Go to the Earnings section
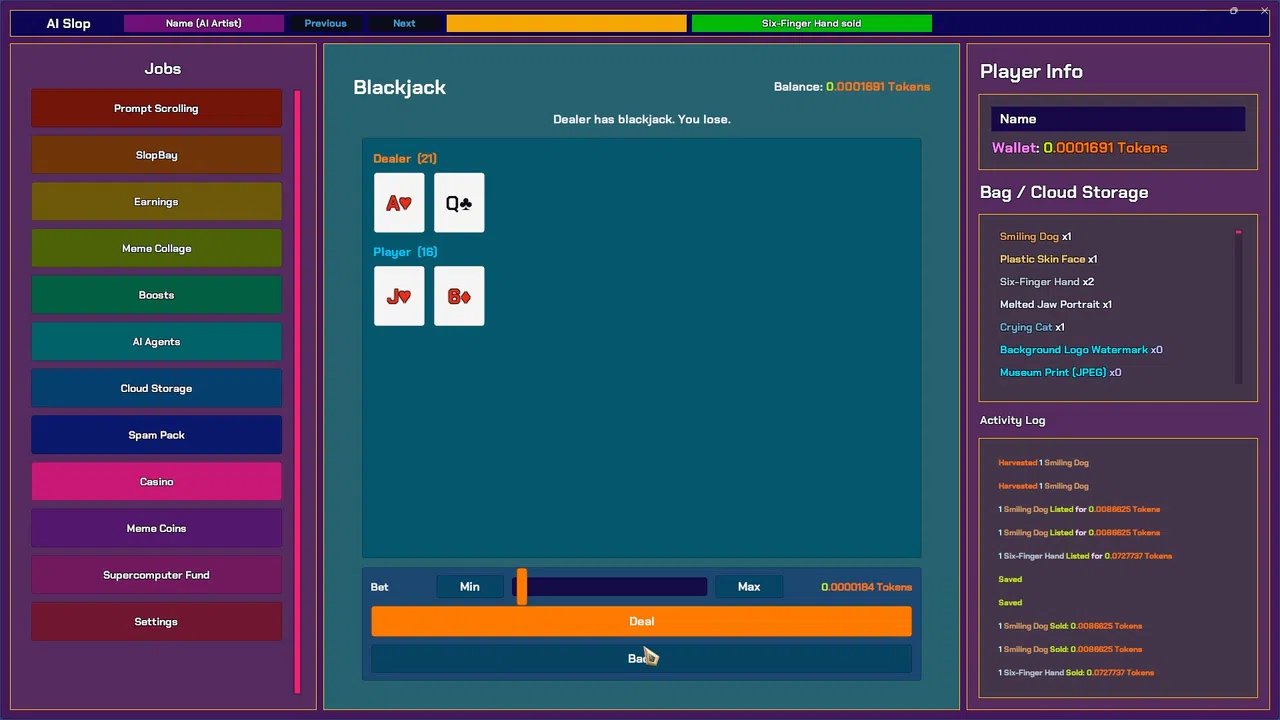Viewport: 1280px width, 720px height. [156, 202]
